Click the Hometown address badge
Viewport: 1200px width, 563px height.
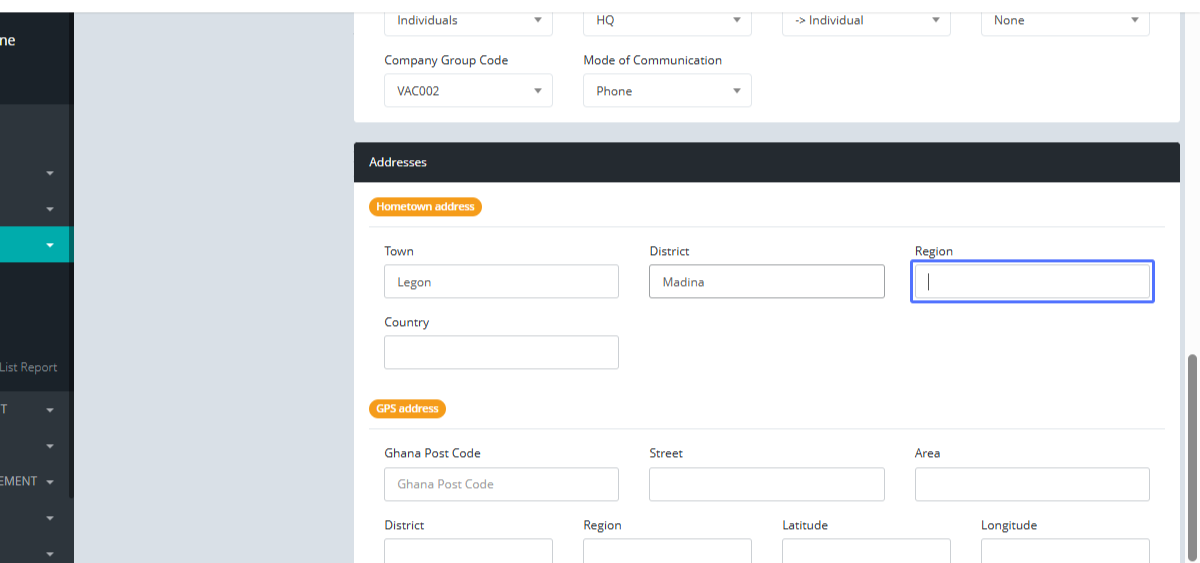click(425, 207)
